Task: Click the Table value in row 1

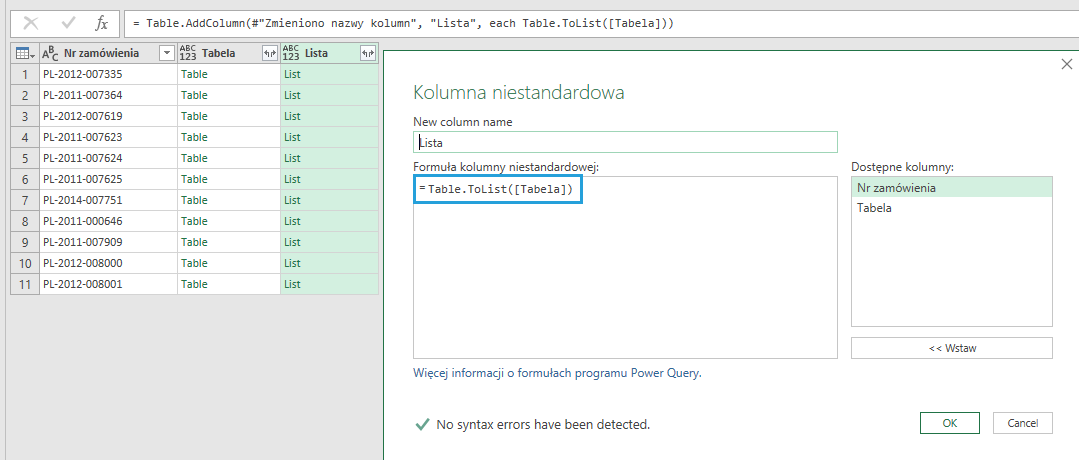Action: (194, 74)
